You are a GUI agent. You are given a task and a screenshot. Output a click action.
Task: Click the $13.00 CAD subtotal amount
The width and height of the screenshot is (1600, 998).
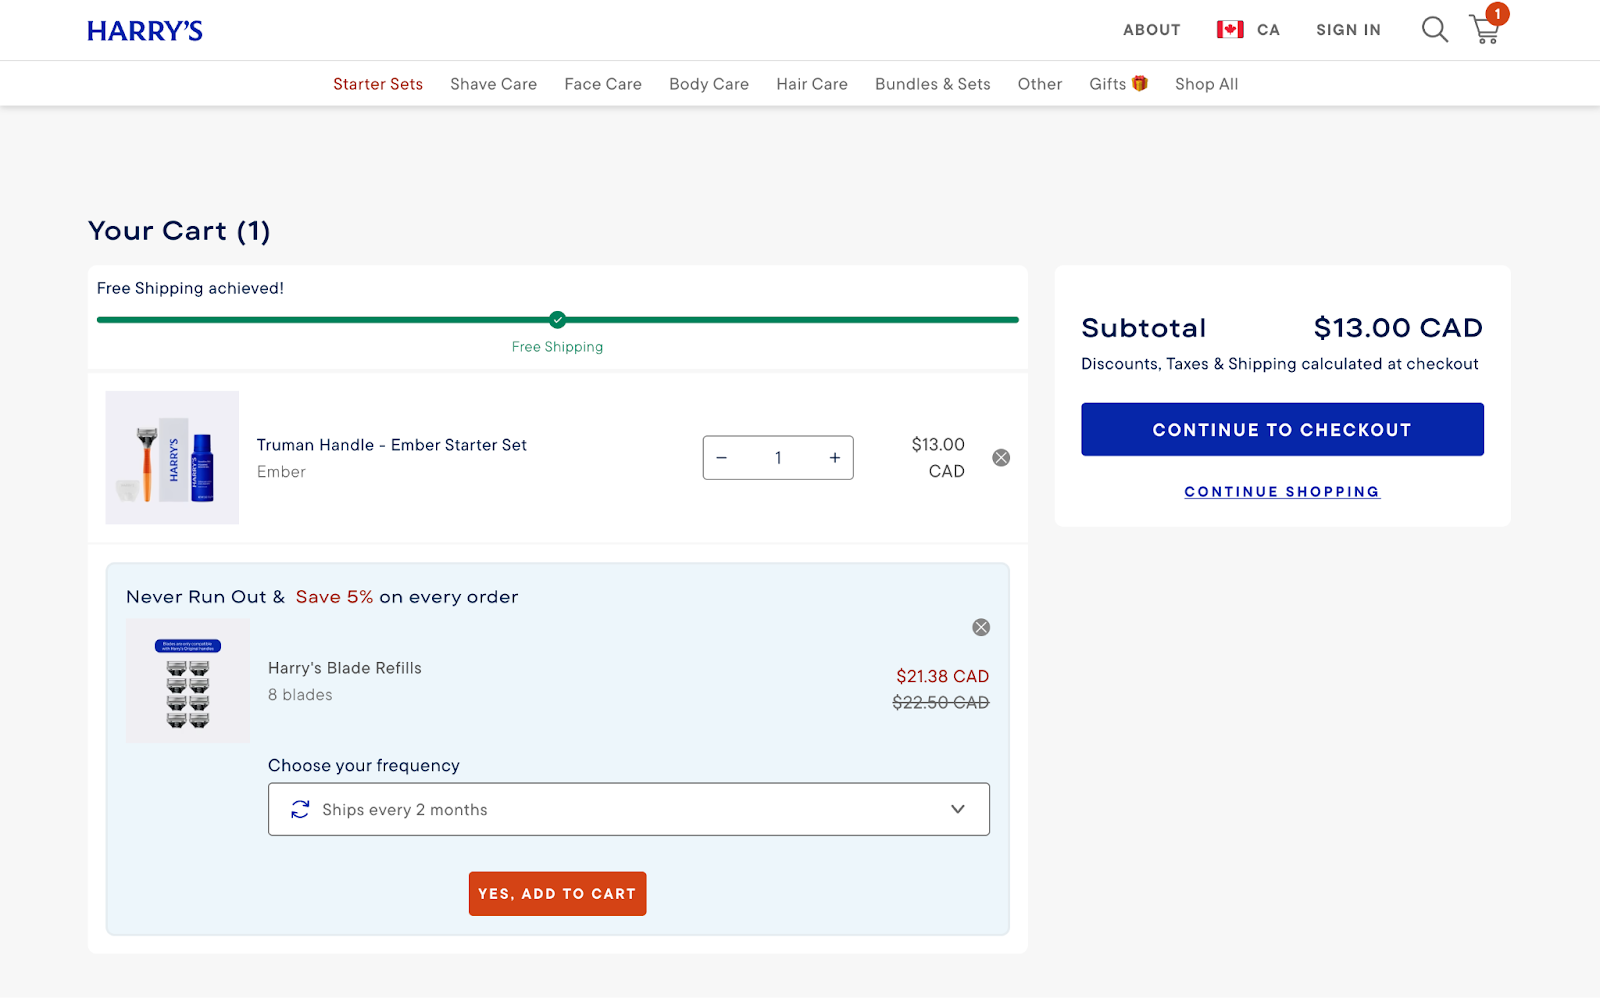pos(1398,328)
